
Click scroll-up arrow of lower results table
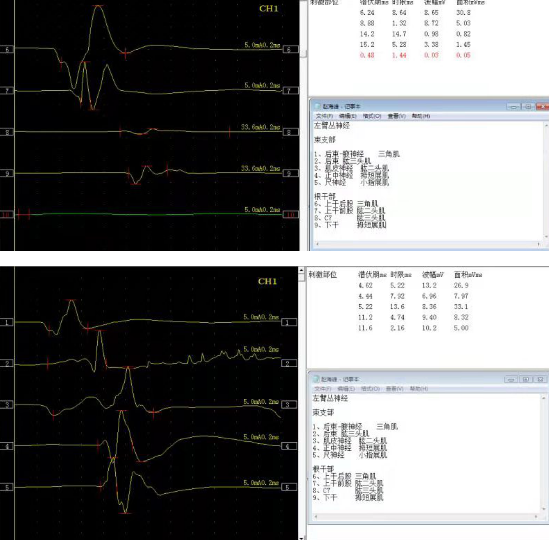coord(301,270)
